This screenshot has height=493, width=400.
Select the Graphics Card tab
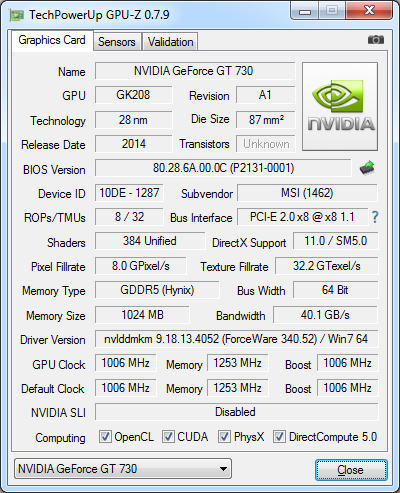[x=52, y=40]
